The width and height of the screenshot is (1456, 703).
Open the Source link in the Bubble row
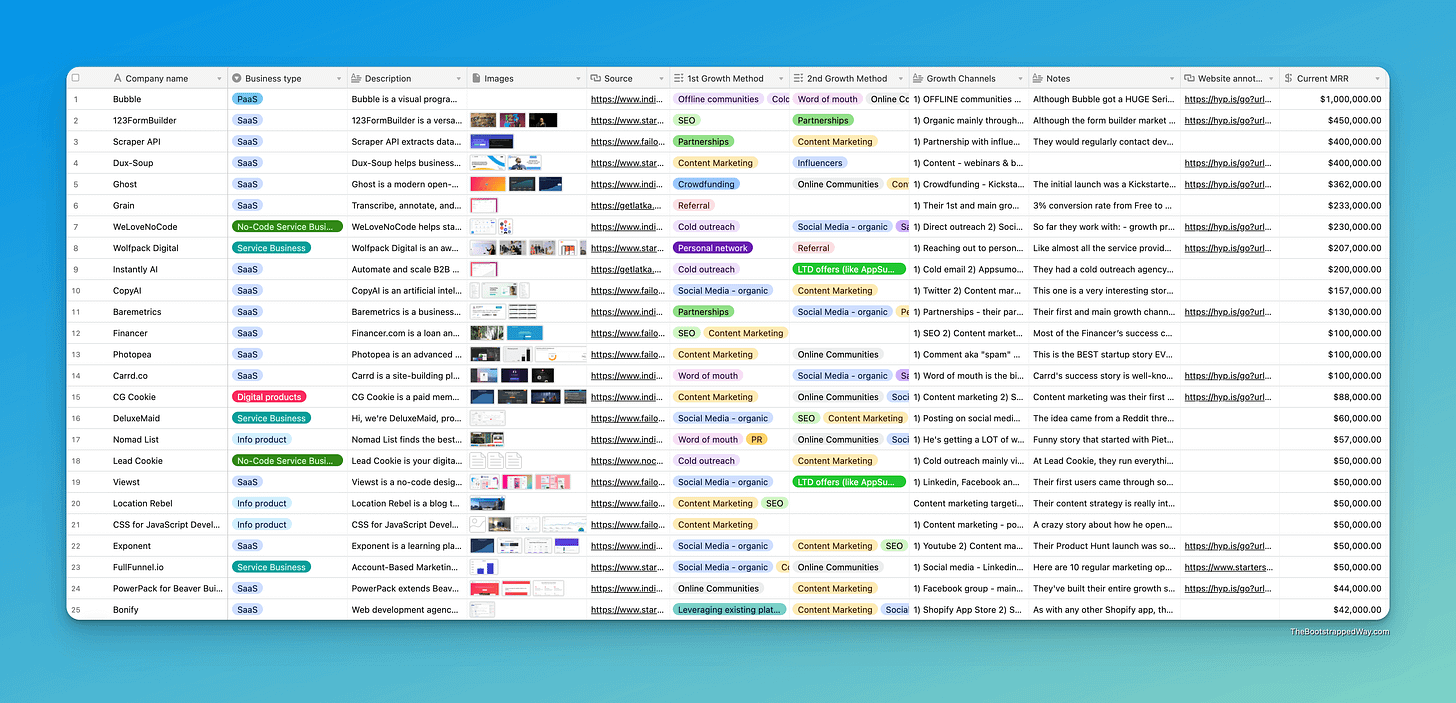[x=626, y=99]
